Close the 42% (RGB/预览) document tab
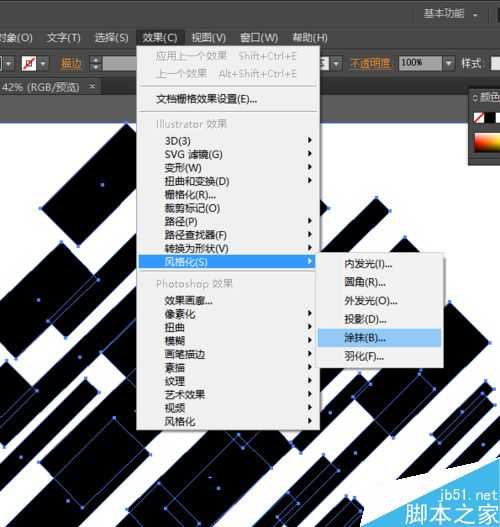The width and height of the screenshot is (500, 527). coord(92,86)
